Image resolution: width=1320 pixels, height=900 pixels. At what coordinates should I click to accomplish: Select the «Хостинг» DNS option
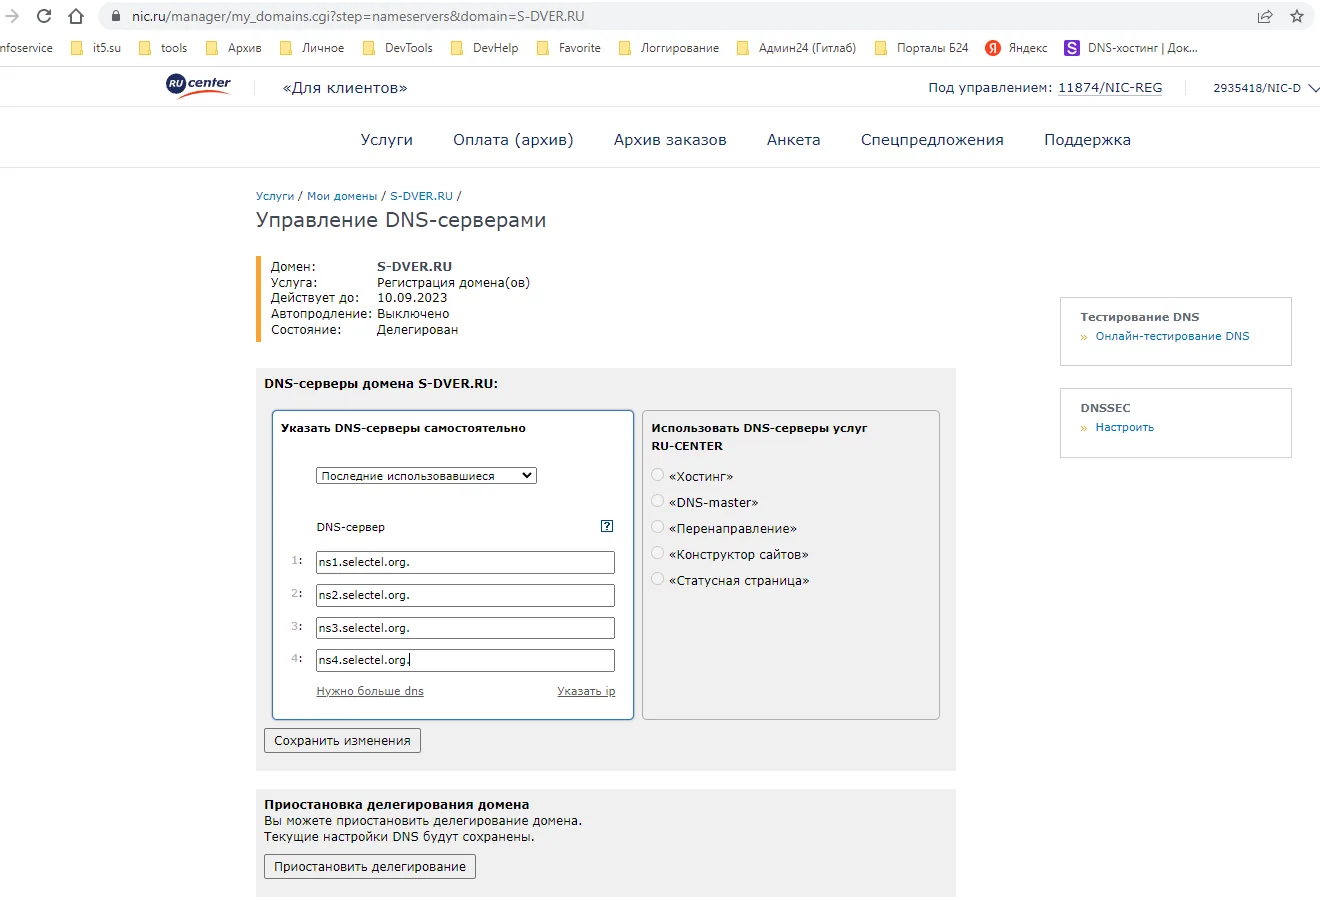tap(658, 475)
